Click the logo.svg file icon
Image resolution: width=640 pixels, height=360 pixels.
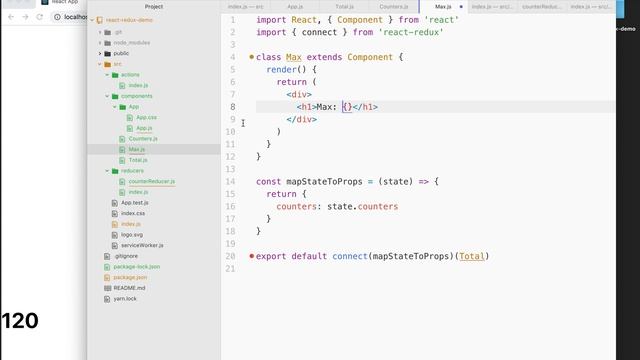pyautogui.click(x=115, y=235)
